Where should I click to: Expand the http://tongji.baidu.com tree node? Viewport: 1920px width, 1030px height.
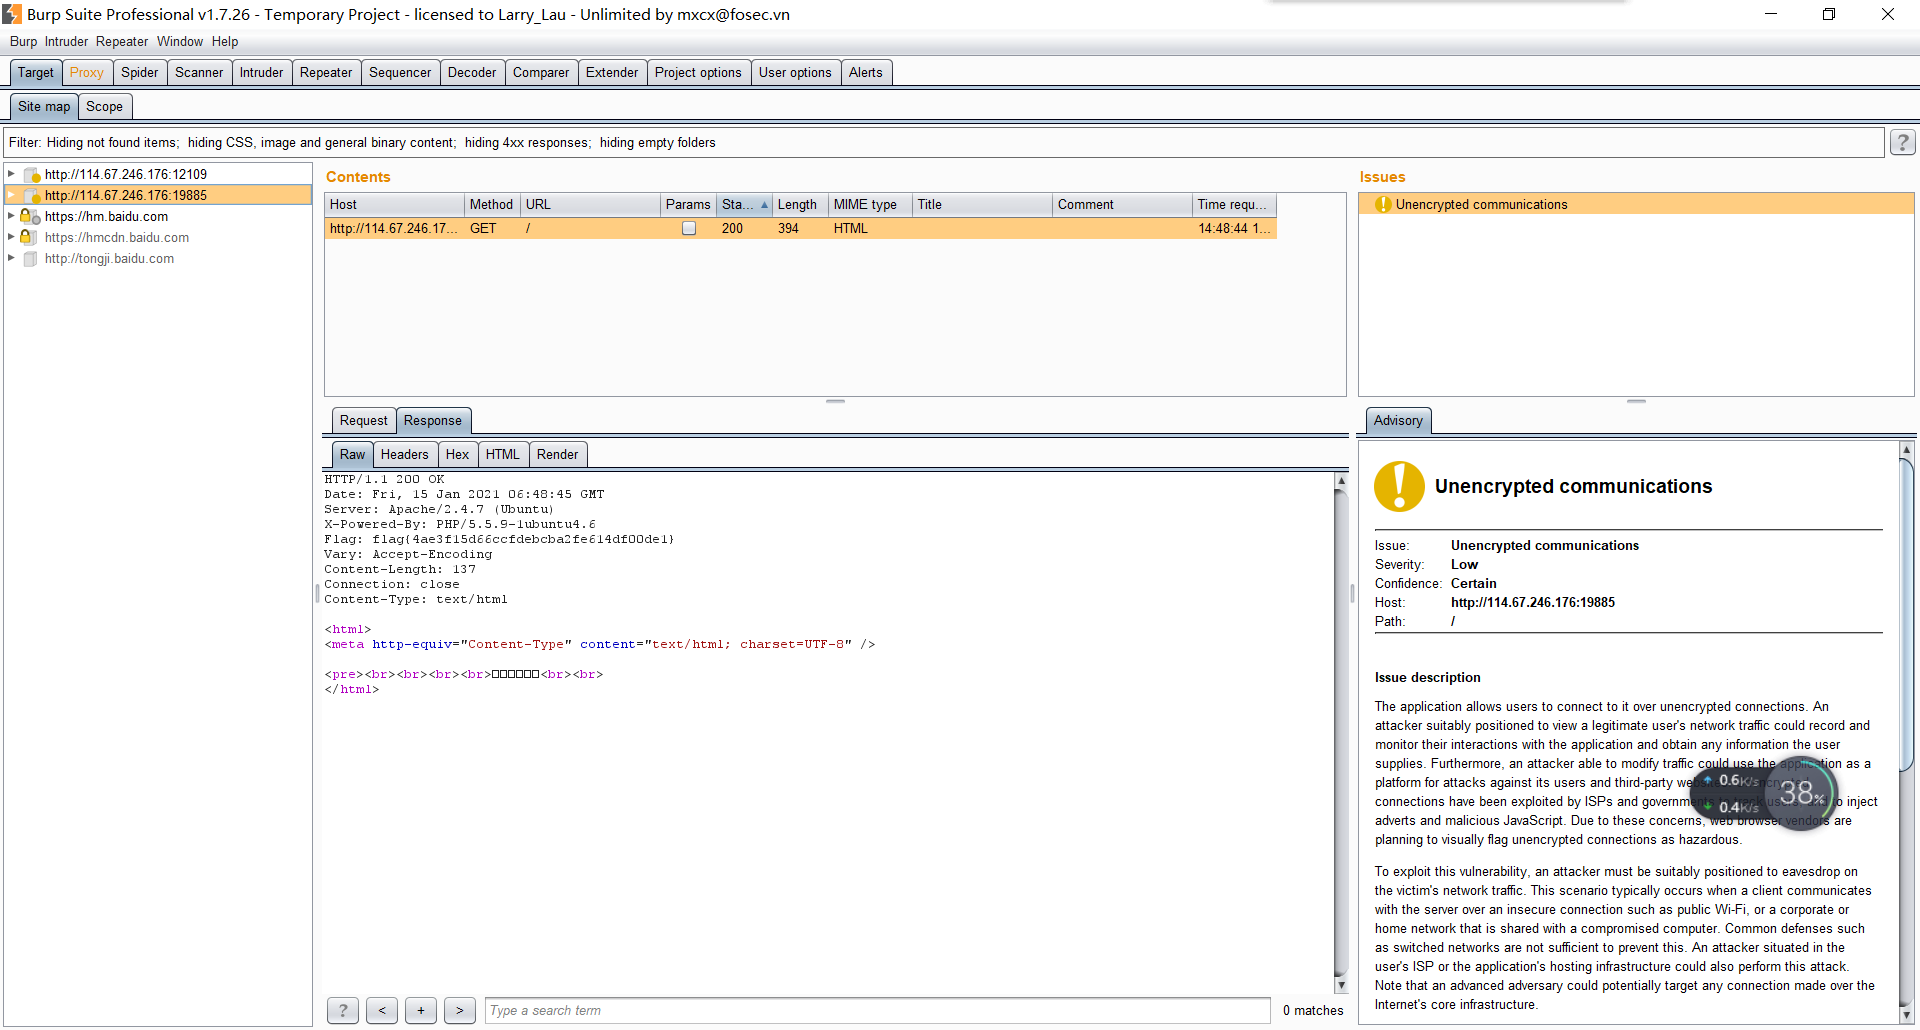[x=11, y=258]
